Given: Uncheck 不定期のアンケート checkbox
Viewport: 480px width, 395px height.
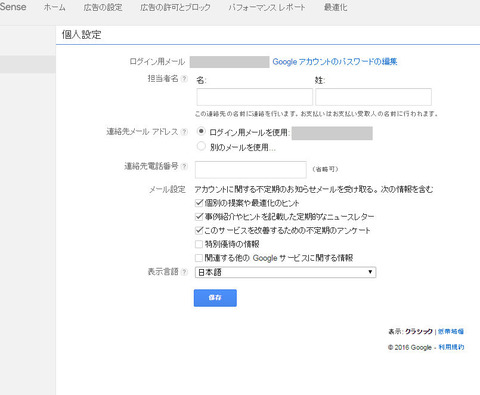Looking at the screenshot, I should click(x=199, y=230).
